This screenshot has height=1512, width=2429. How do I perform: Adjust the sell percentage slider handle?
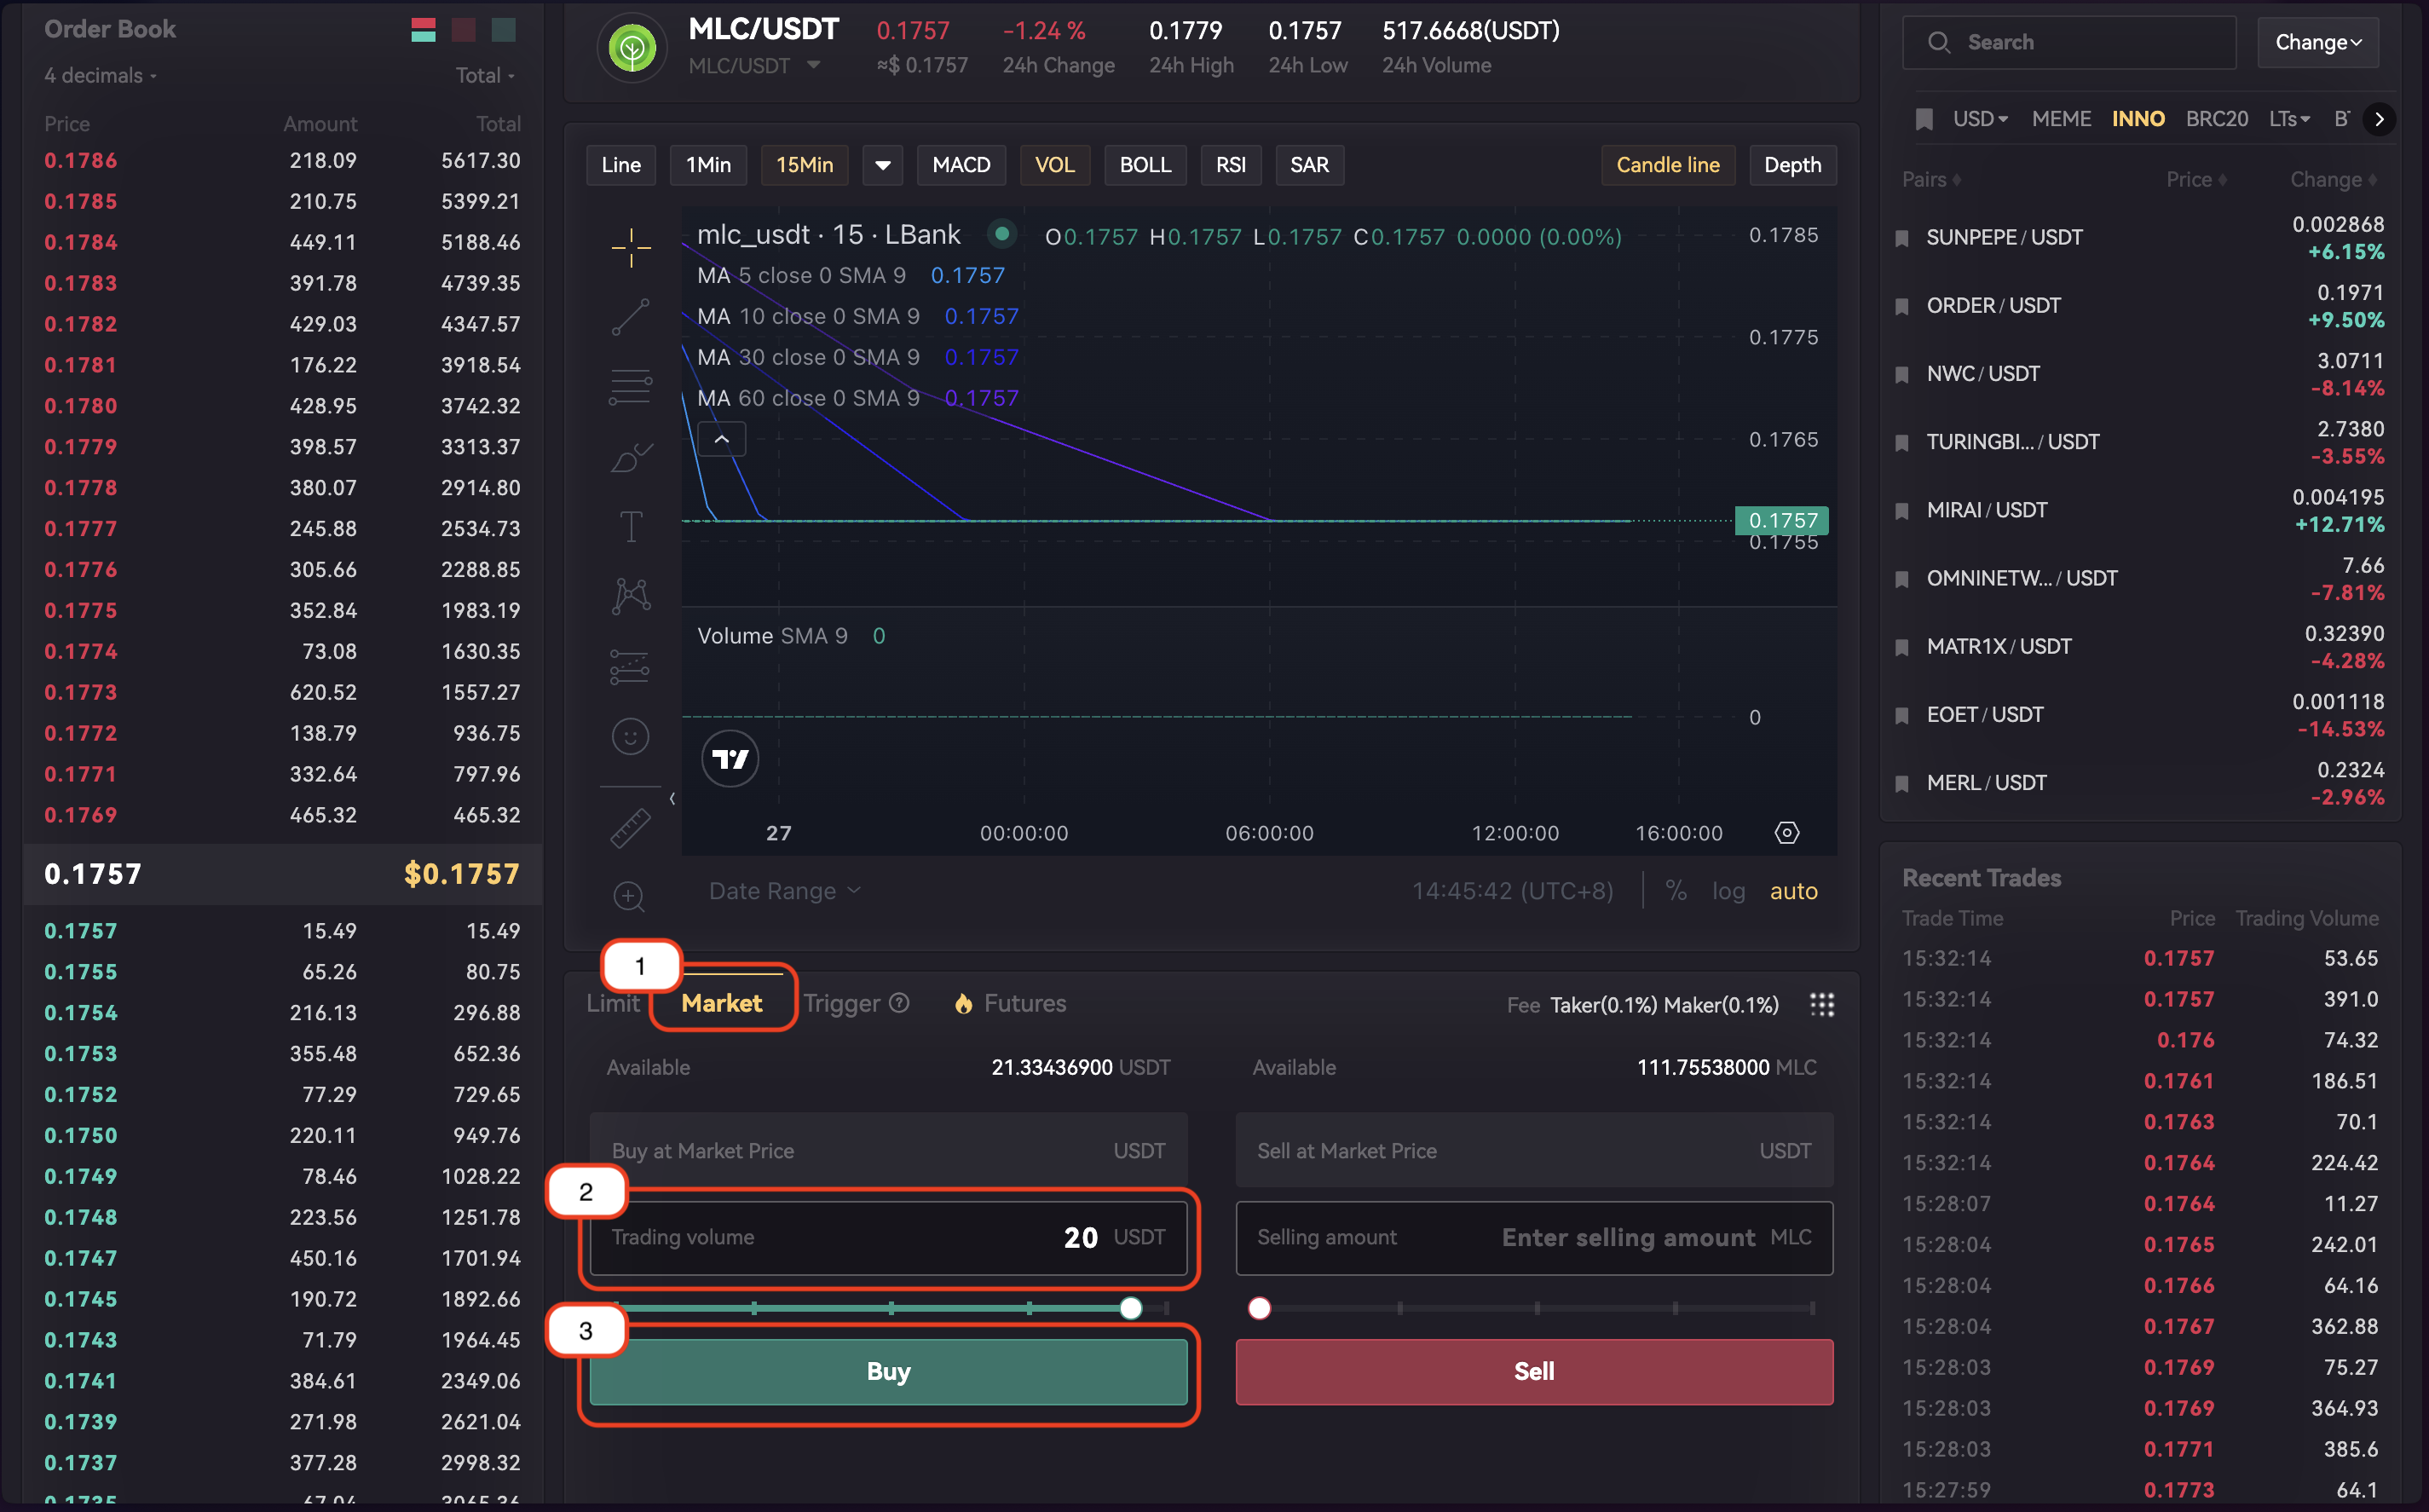click(1259, 1308)
